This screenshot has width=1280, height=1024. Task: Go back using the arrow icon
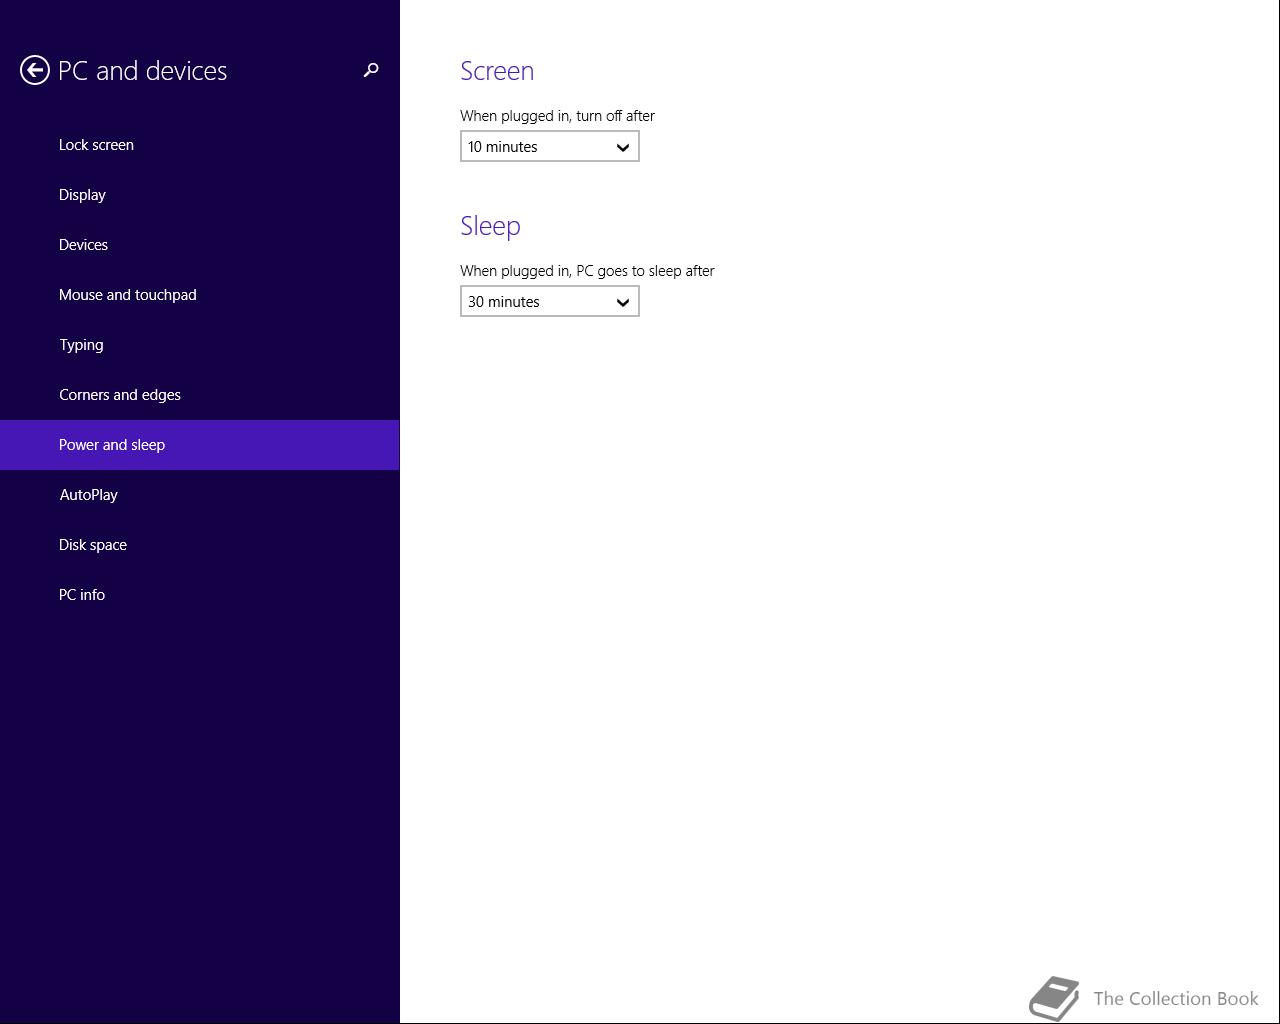point(35,70)
